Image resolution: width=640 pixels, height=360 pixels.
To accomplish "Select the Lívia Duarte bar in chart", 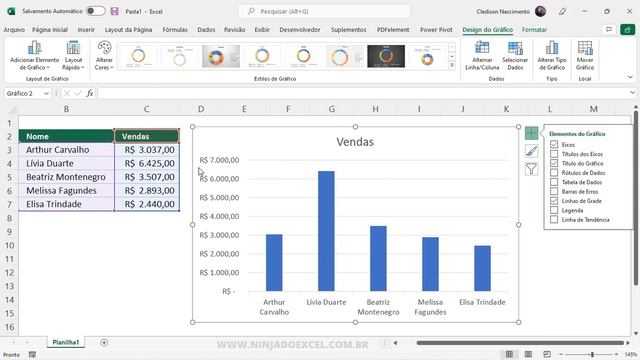I will point(326,231).
